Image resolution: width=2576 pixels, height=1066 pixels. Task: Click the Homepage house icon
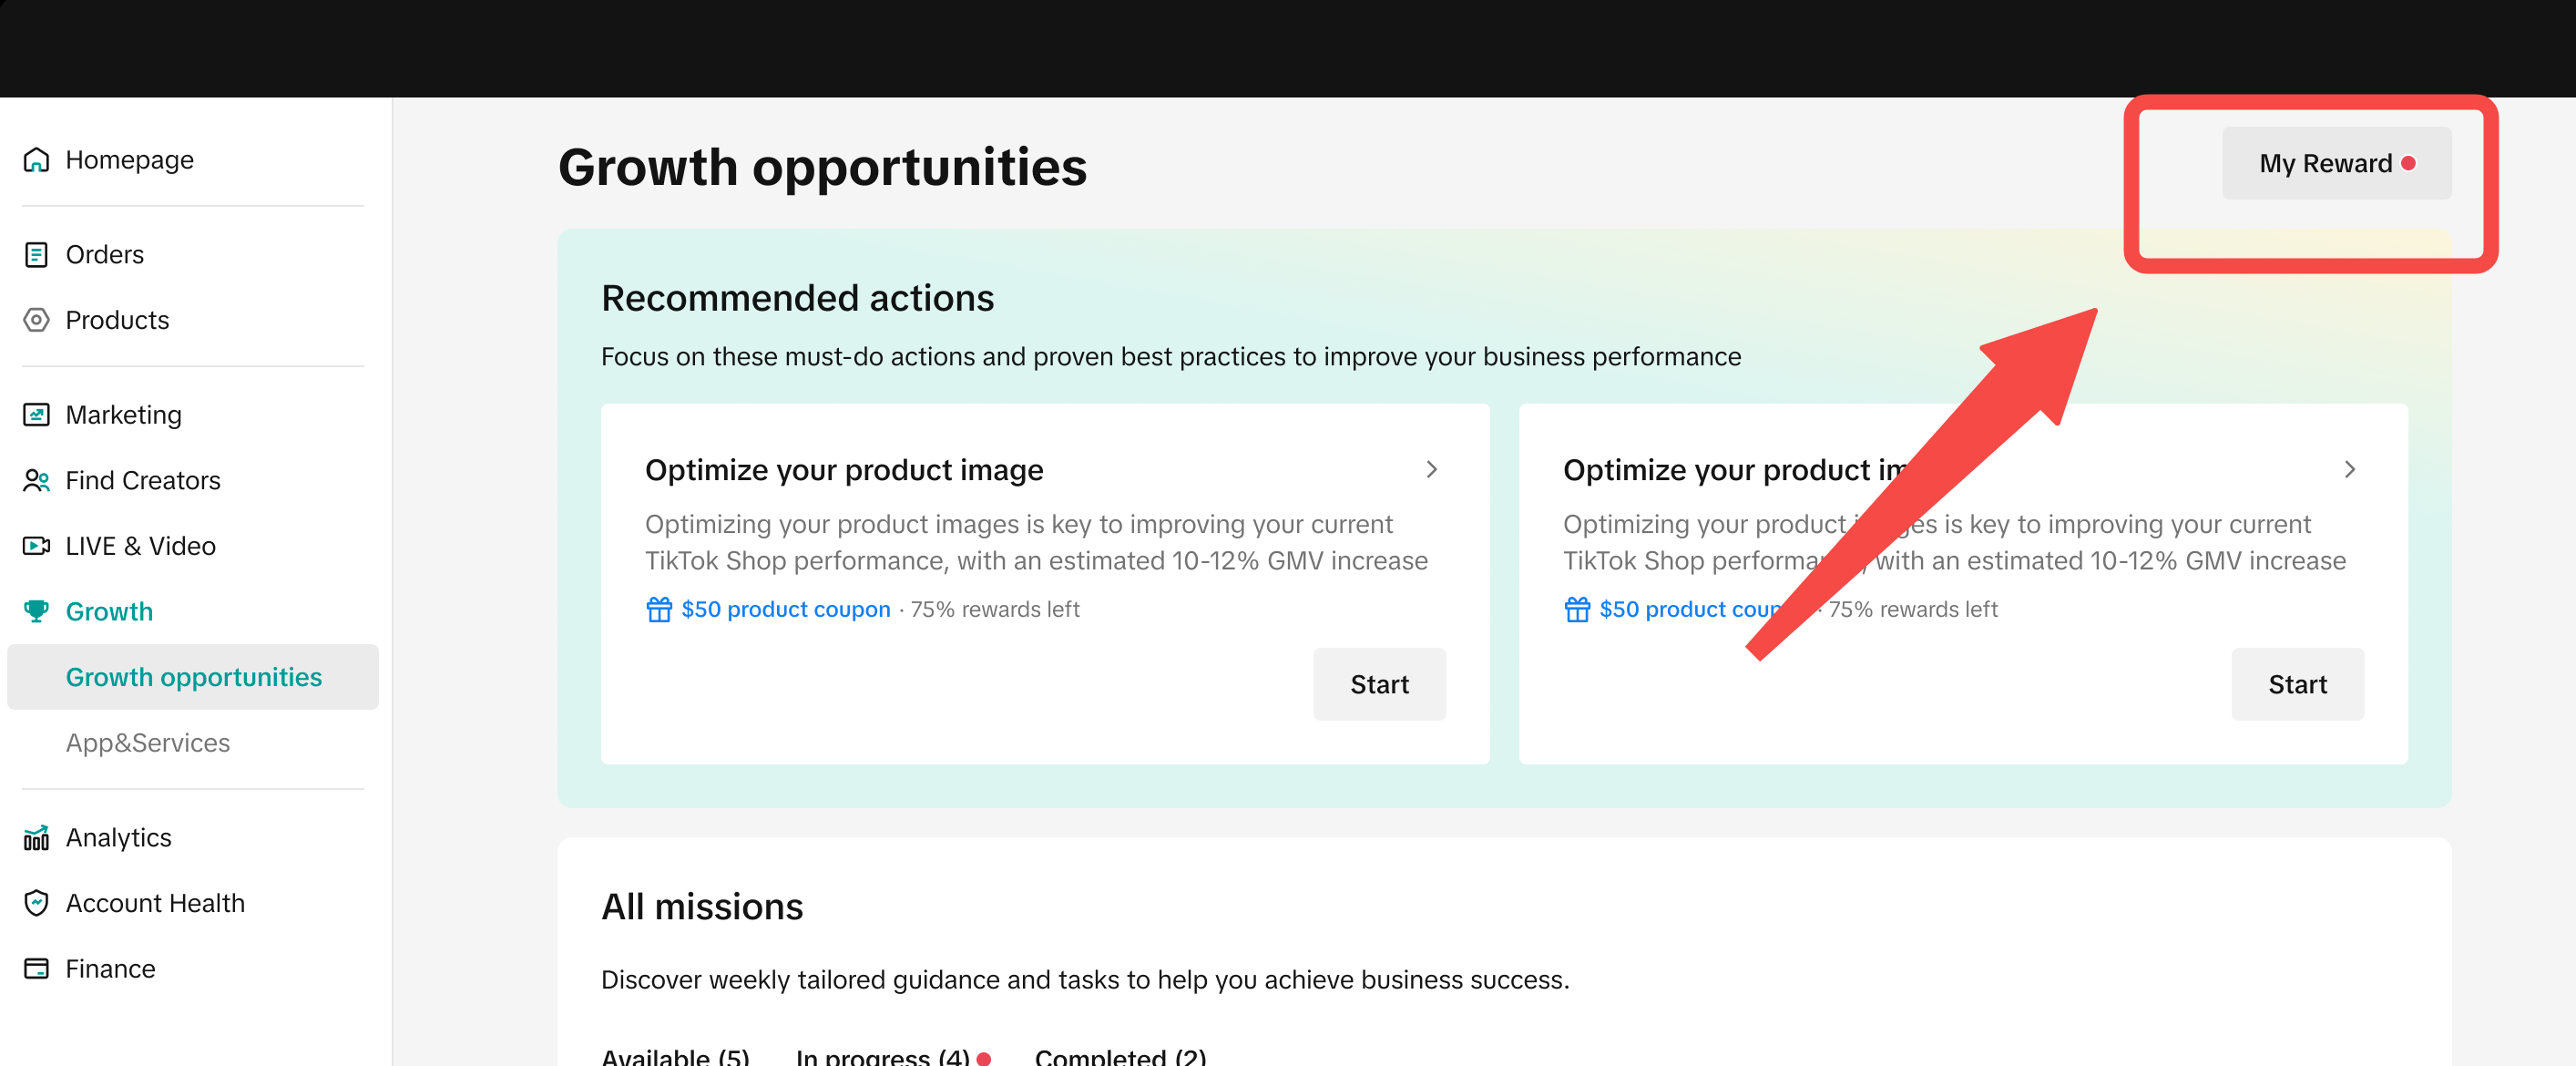36,160
